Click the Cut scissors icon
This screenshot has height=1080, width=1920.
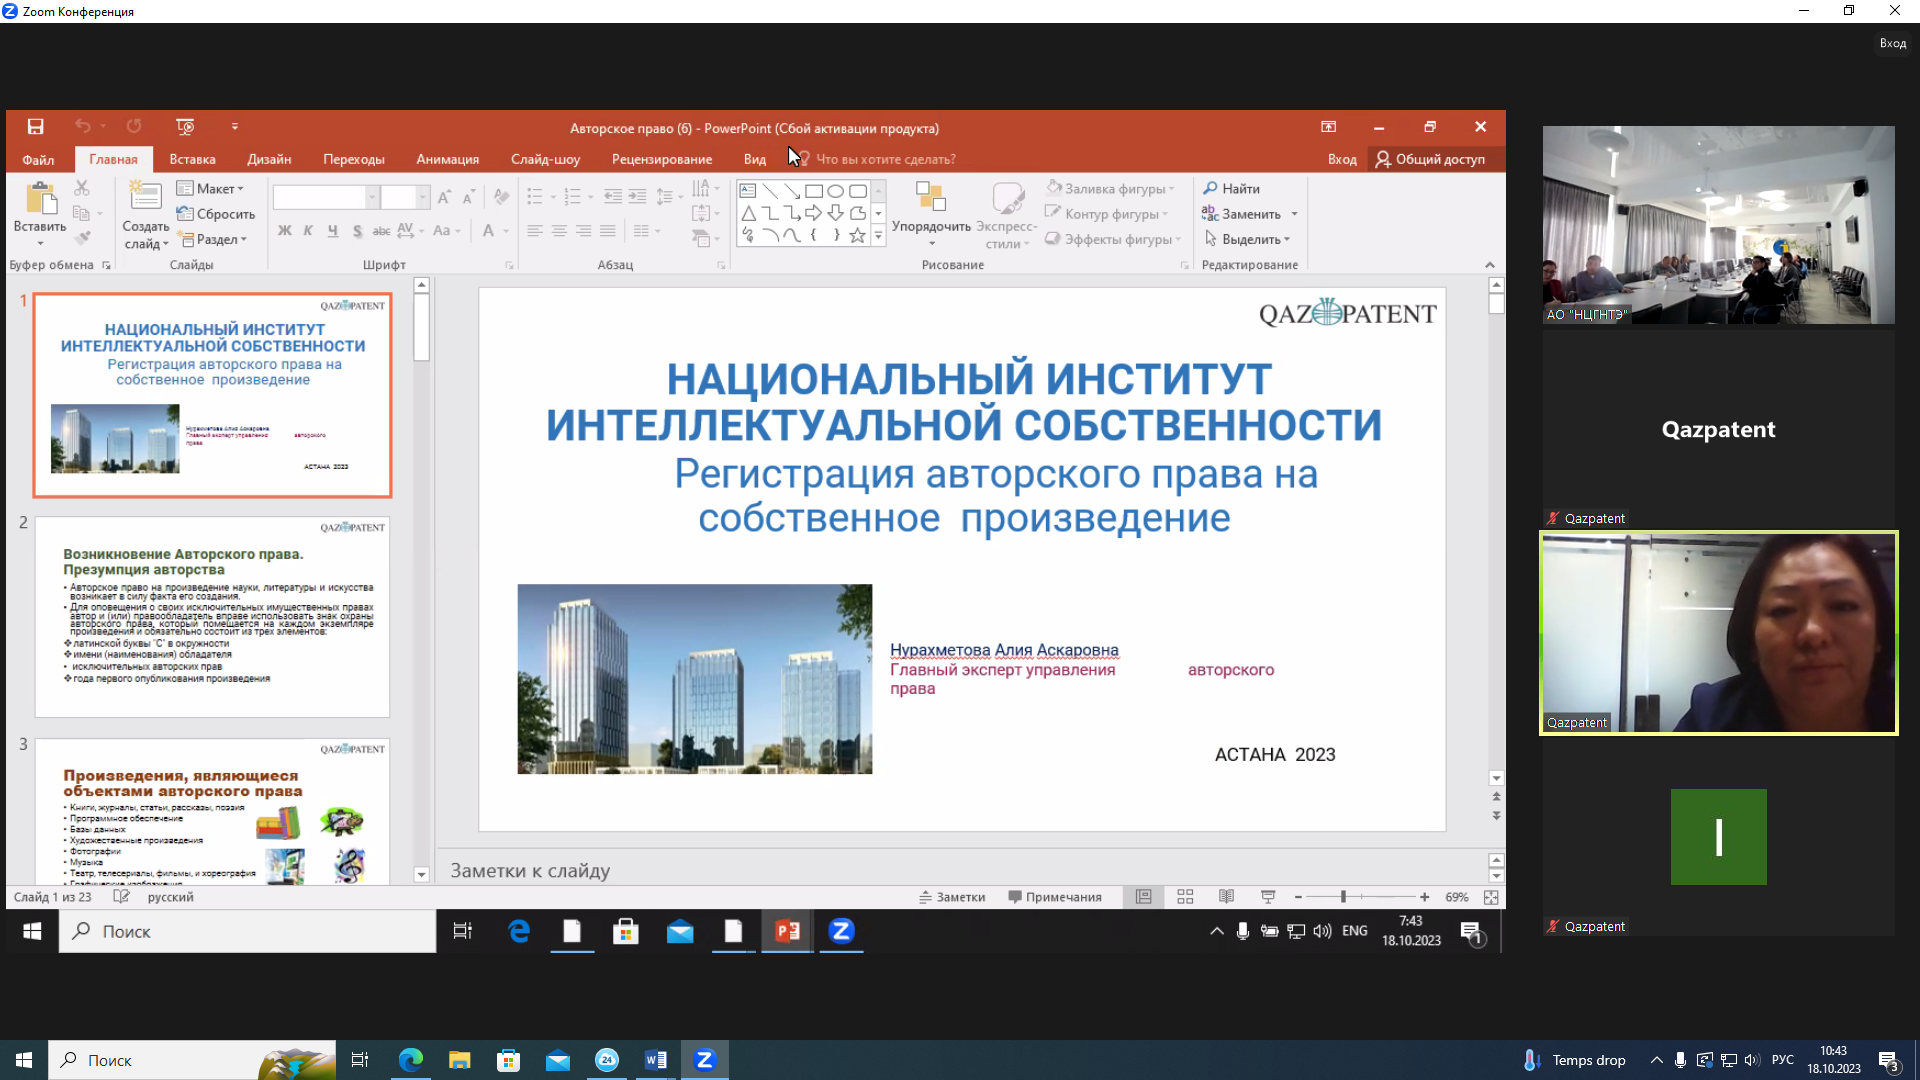pos(82,188)
